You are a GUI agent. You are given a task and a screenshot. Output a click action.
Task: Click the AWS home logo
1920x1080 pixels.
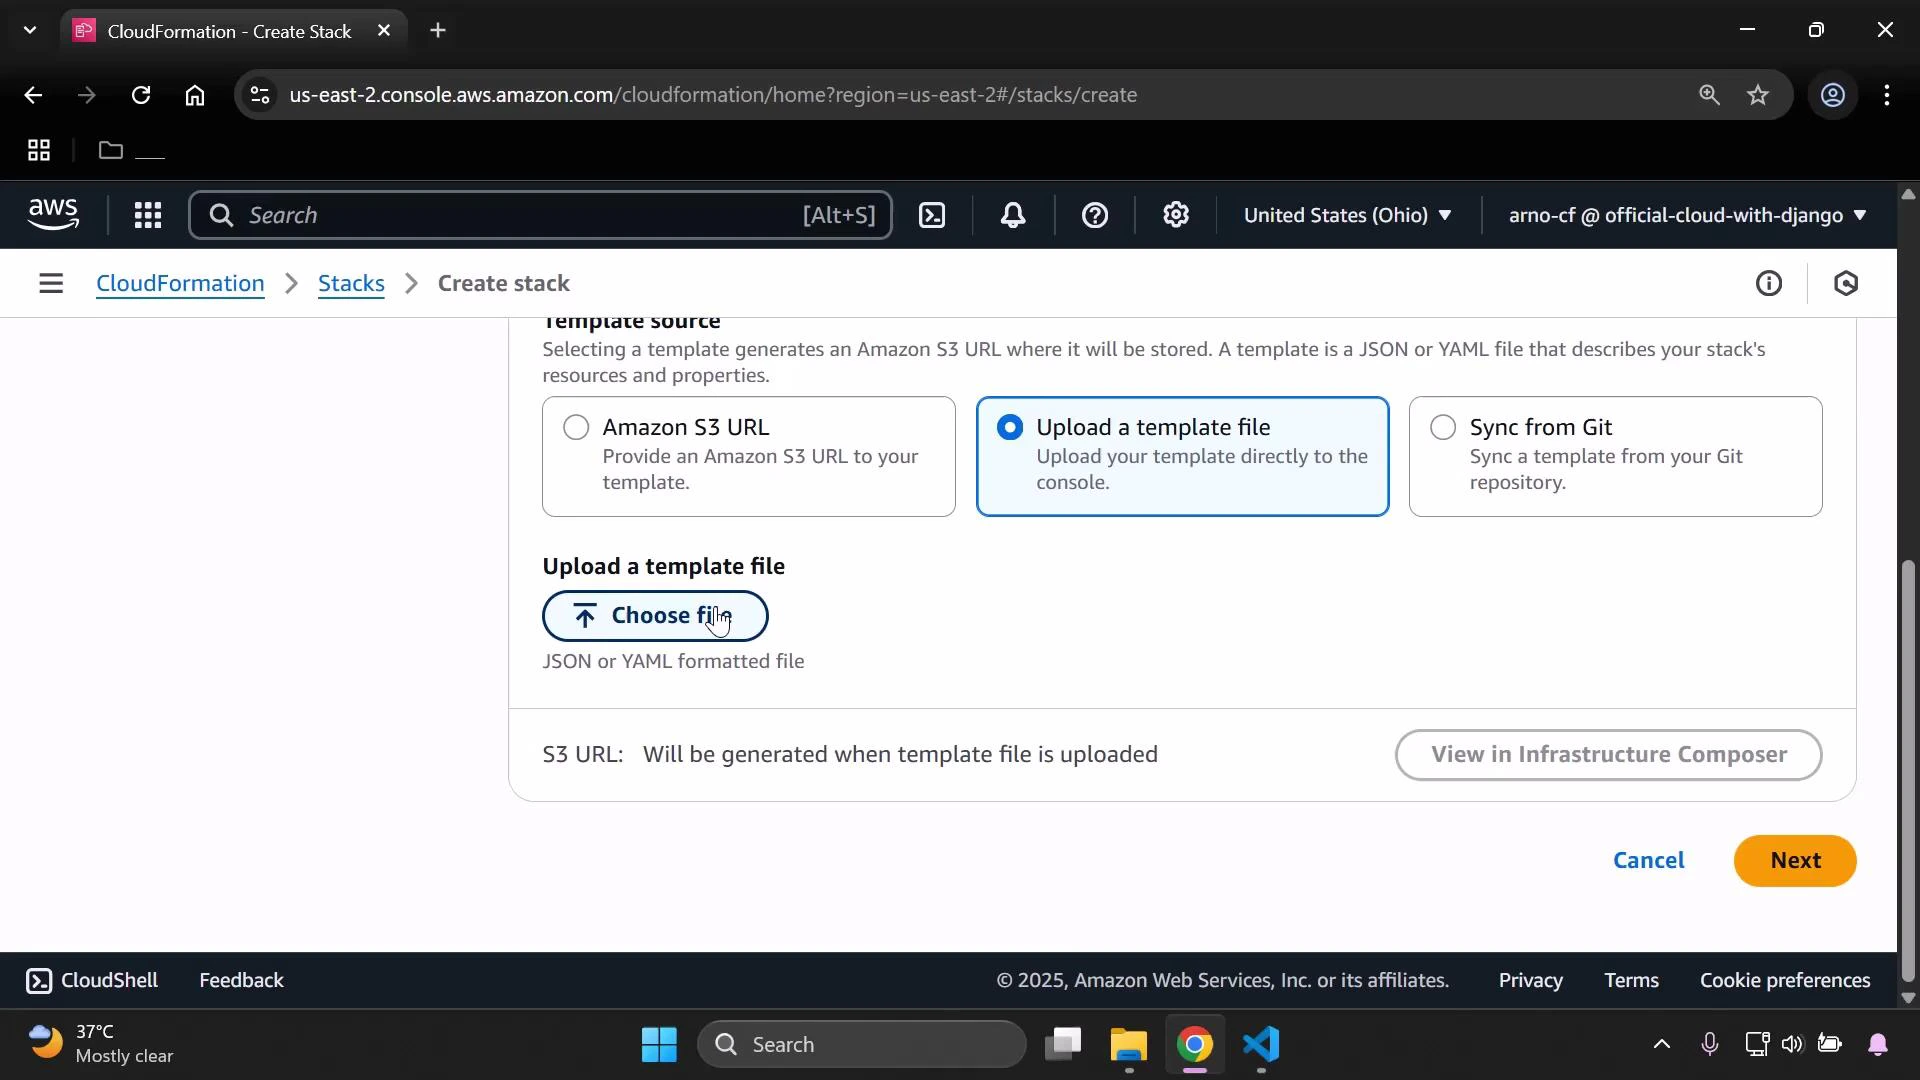click(x=52, y=214)
